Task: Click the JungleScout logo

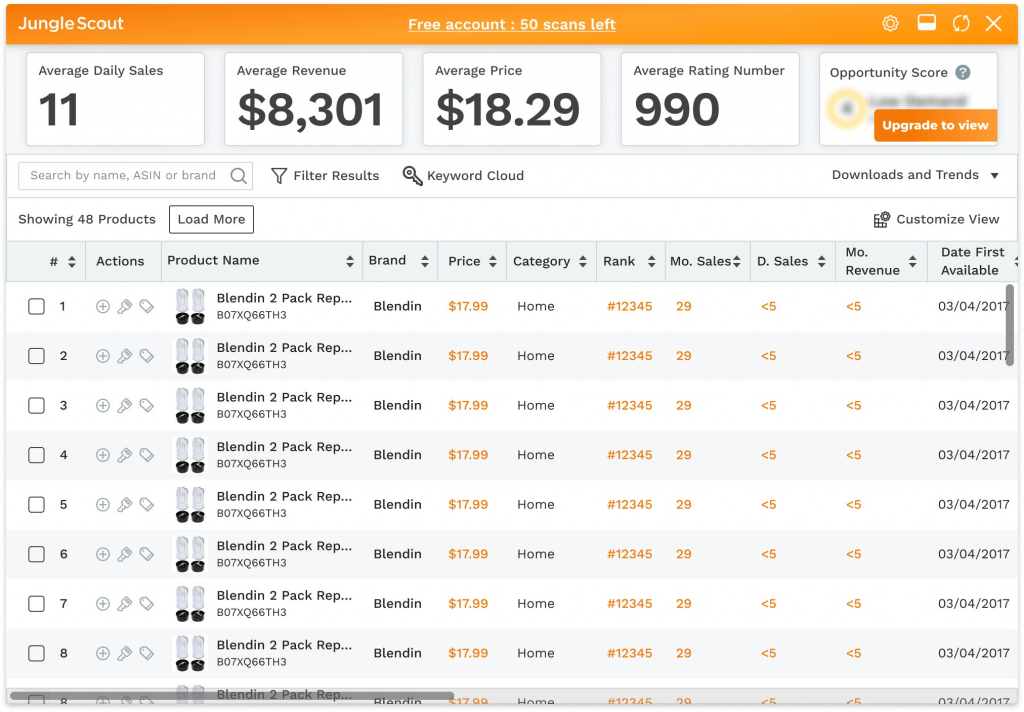Action: point(71,24)
